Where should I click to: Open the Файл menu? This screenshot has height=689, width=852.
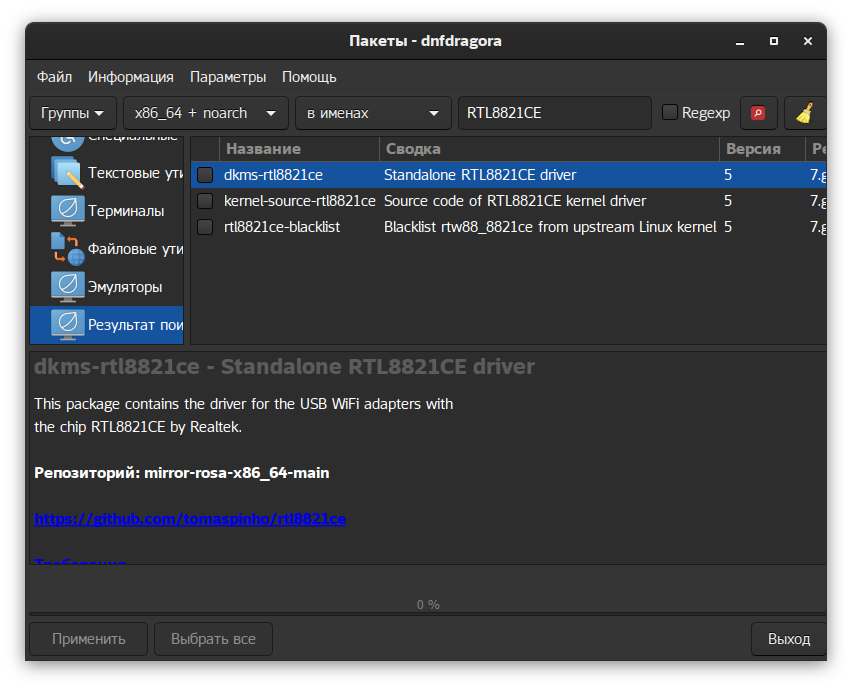(x=54, y=77)
